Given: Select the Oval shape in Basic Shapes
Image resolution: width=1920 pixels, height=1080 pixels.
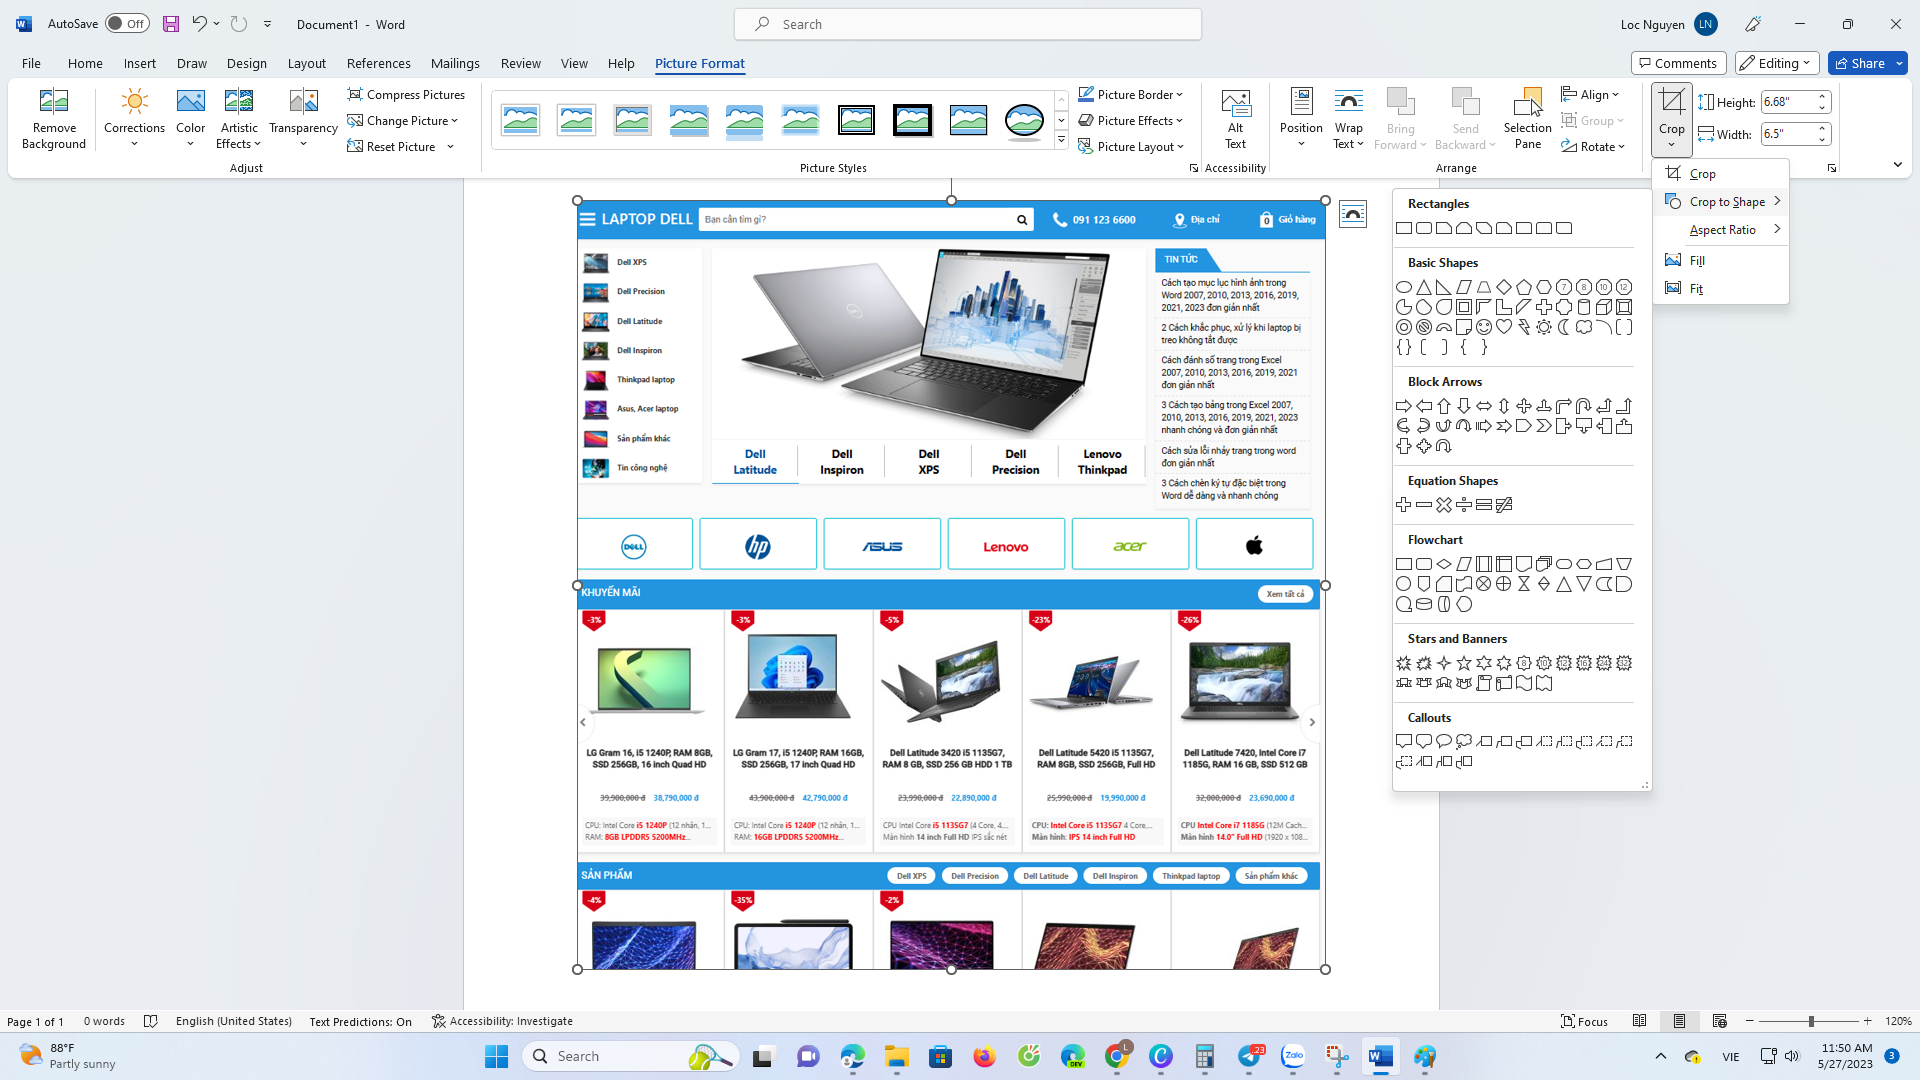Looking at the screenshot, I should pos(1404,287).
